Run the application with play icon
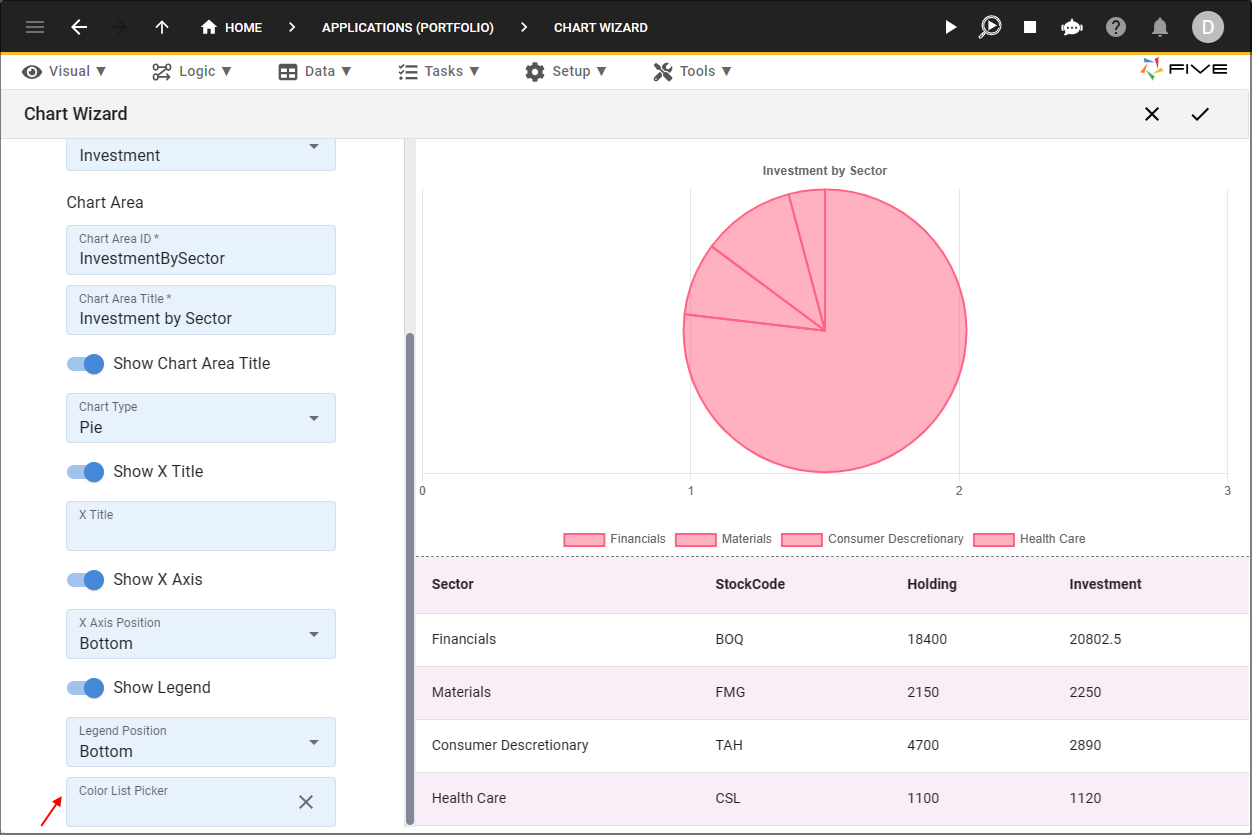The image size is (1252, 835). [951, 27]
